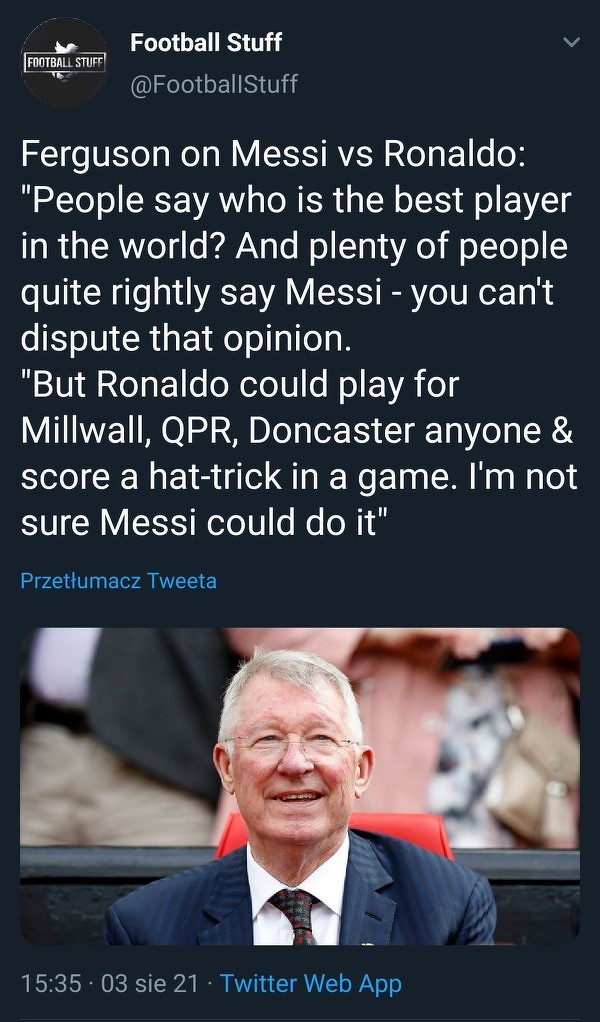Image resolution: width=600 pixels, height=1022 pixels.
Task: Click the patterned tie in the photo
Action: tap(296, 912)
